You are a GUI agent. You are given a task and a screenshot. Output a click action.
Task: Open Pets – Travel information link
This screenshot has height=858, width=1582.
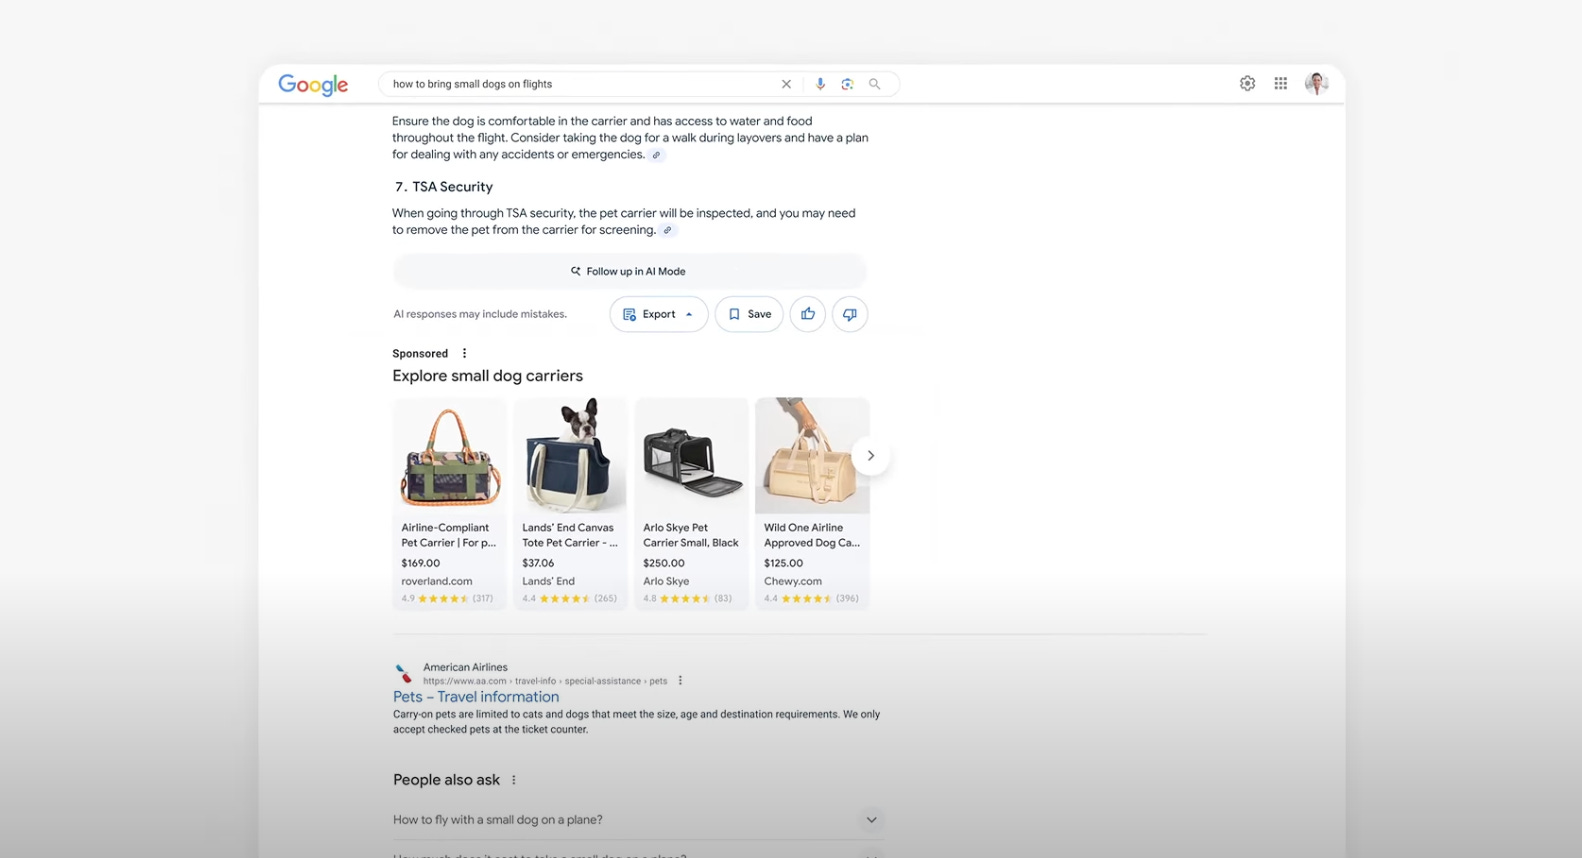(x=476, y=697)
